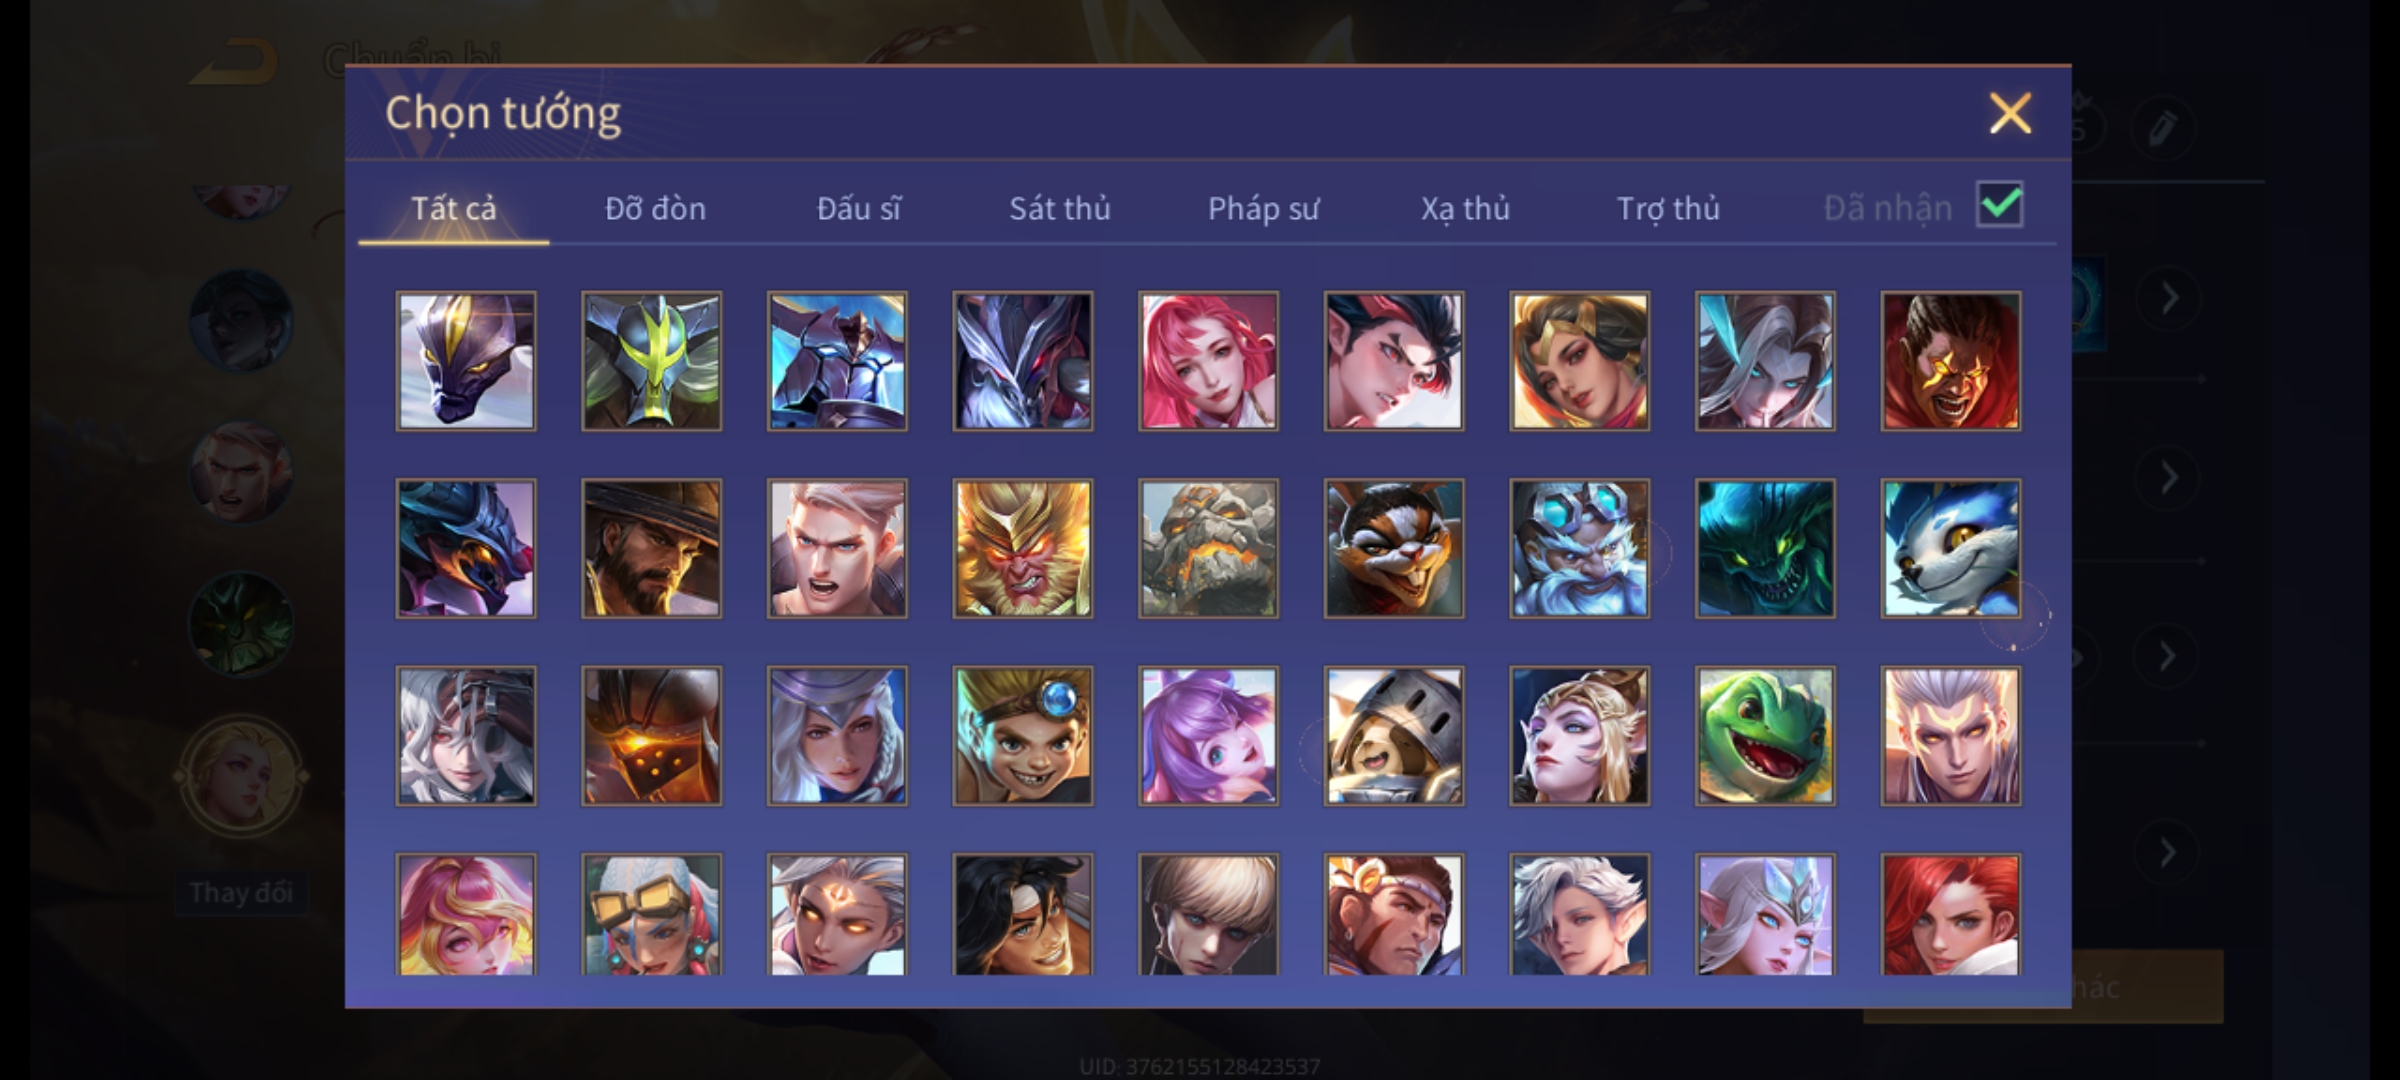The width and height of the screenshot is (2400, 1080).
Task: Filter heroes by Xạ thủ
Action: click(x=1465, y=208)
